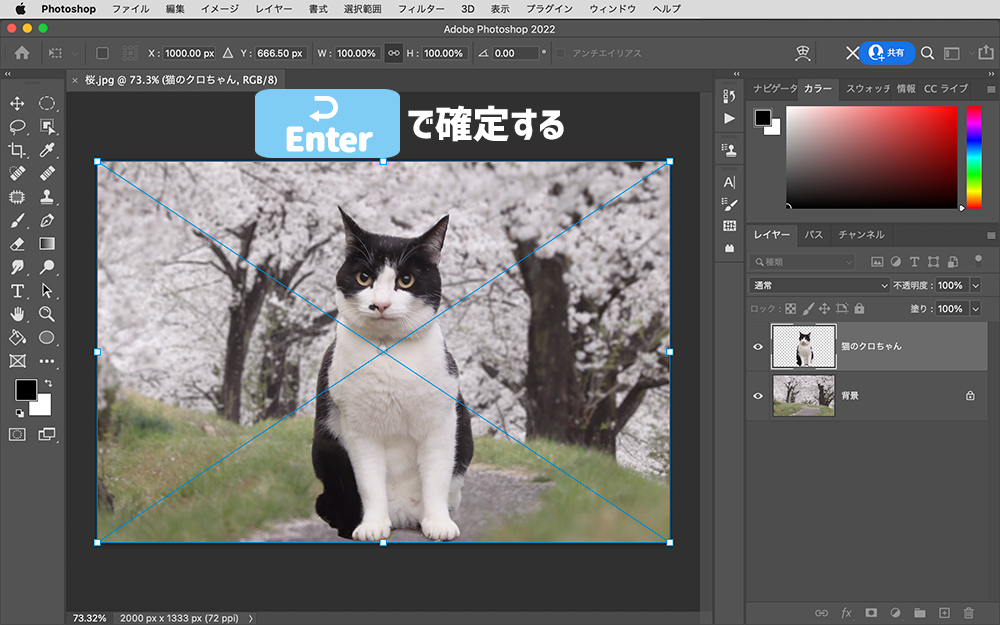This screenshot has width=1000, height=625.
Task: Go to the Home screen
Action: [x=22, y=53]
